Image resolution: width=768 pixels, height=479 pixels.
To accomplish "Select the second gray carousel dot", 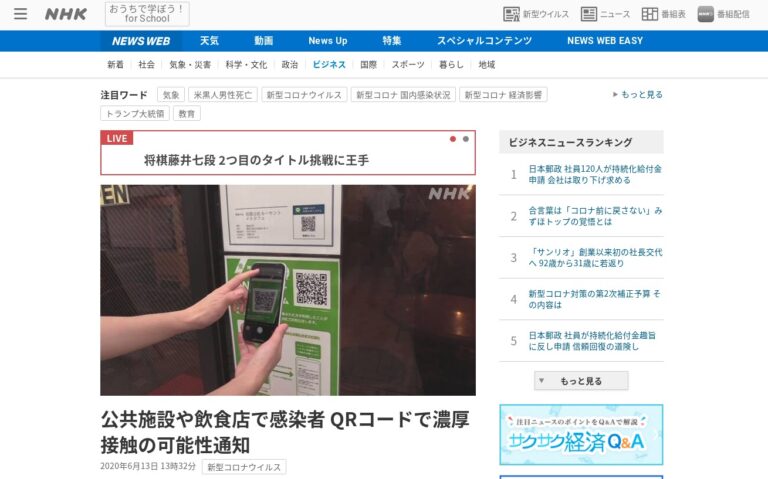I will pyautogui.click(x=466, y=139).
